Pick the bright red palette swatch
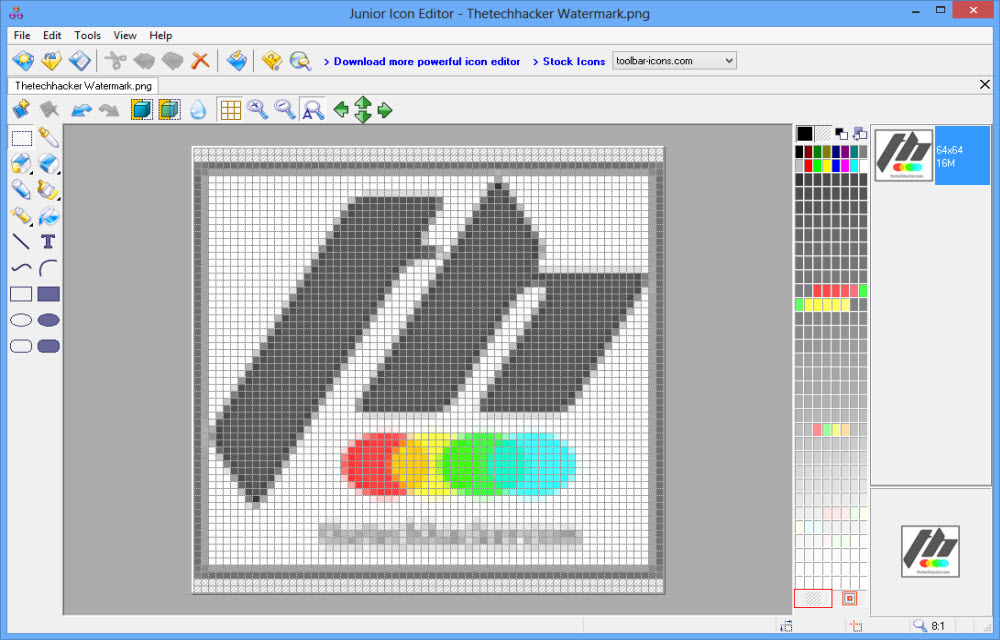This screenshot has height=640, width=1000. 809,166
